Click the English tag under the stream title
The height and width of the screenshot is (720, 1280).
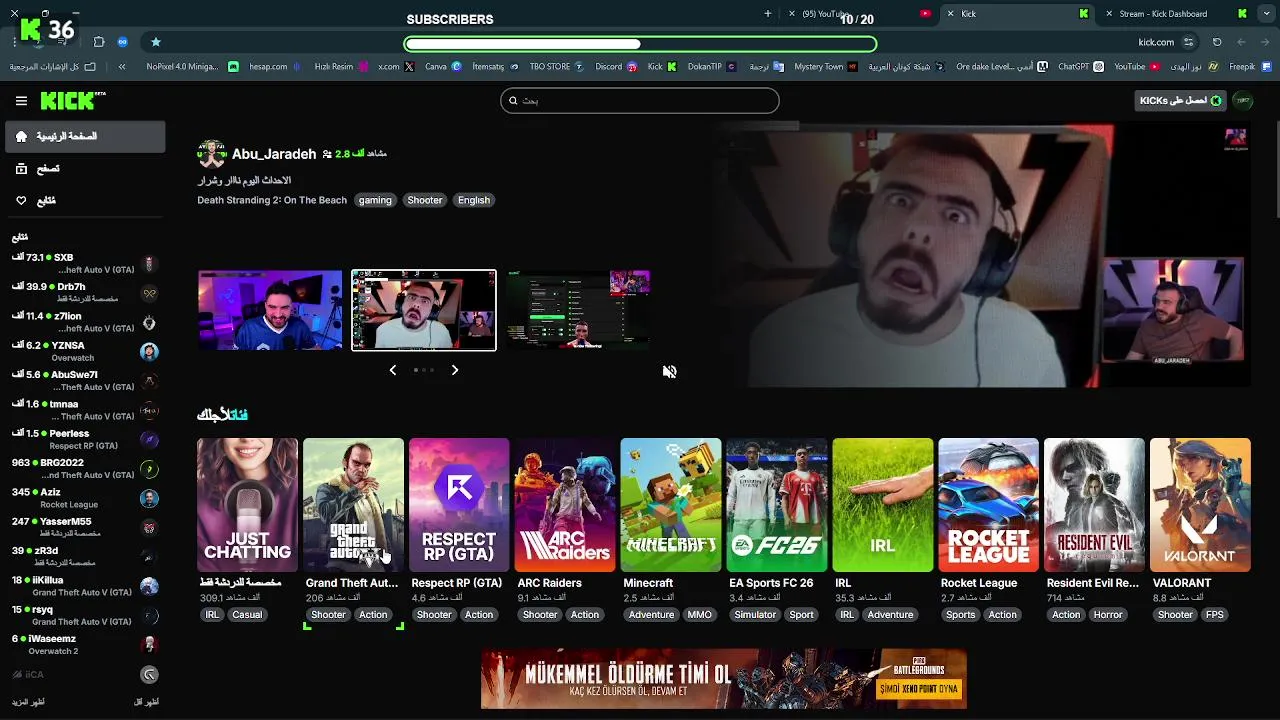pyautogui.click(x=474, y=200)
